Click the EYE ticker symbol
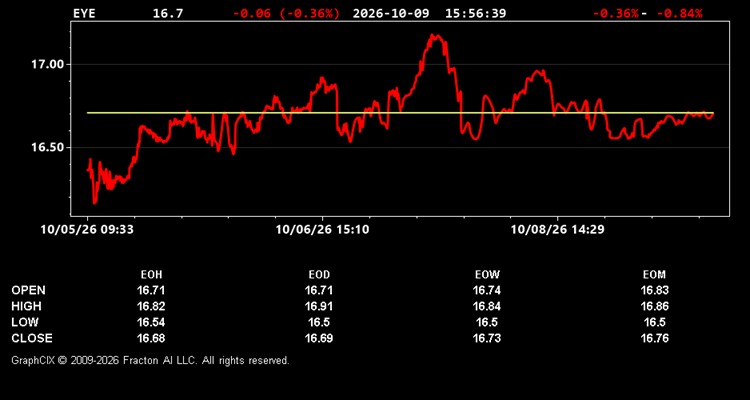 point(84,13)
